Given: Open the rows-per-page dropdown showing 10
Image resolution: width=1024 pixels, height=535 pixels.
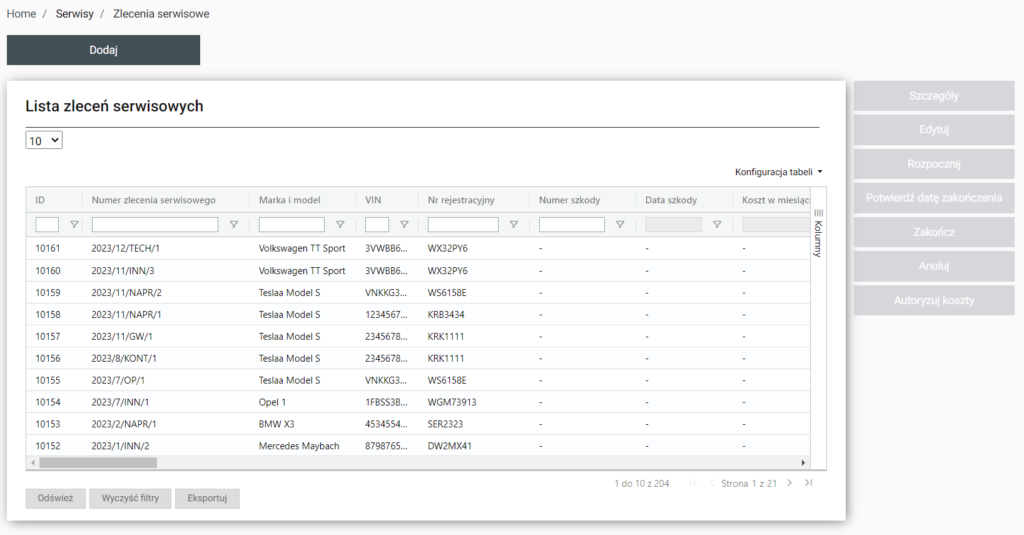Looking at the screenshot, I should point(44,141).
